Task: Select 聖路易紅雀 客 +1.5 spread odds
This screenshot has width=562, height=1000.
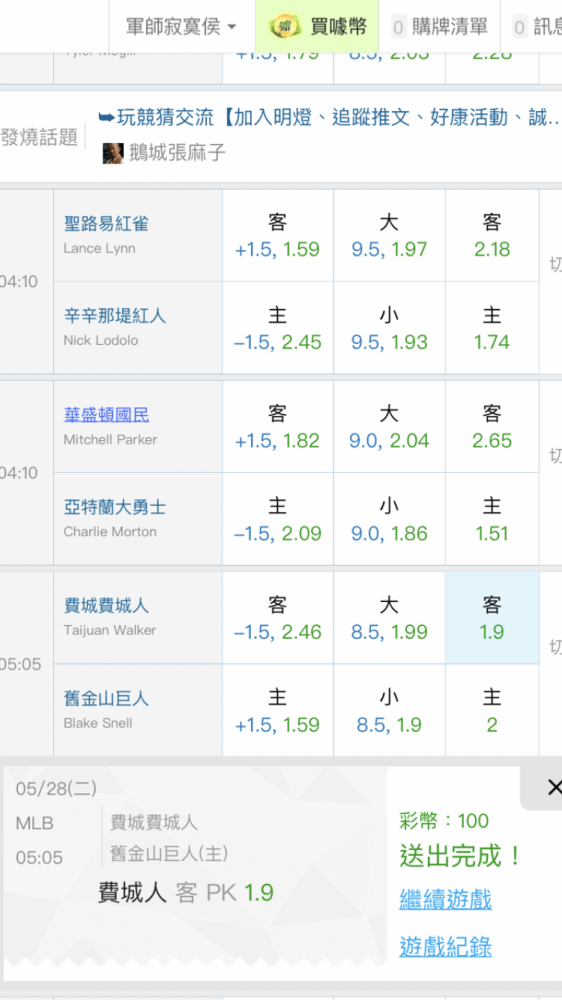Action: pyautogui.click(x=277, y=235)
